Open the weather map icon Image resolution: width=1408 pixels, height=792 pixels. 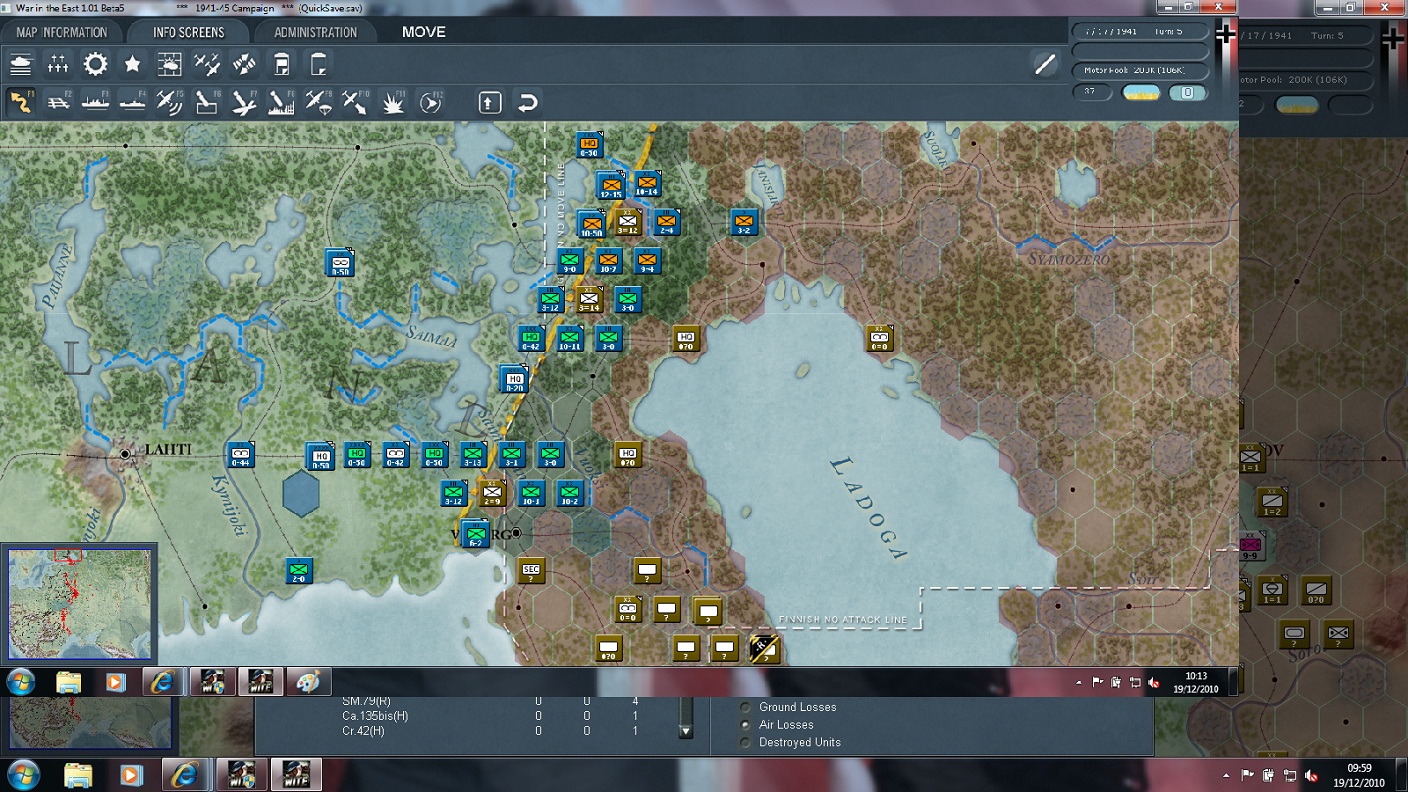pos(169,66)
